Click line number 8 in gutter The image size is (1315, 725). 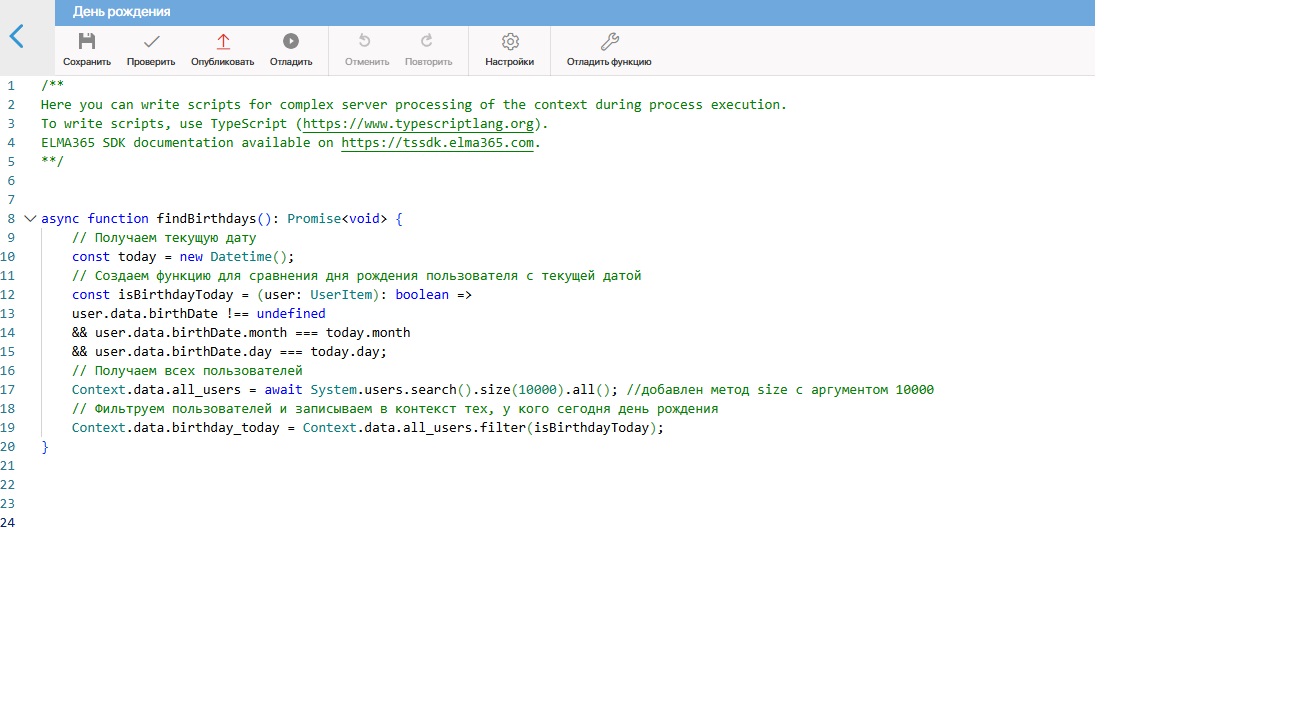[11, 219]
